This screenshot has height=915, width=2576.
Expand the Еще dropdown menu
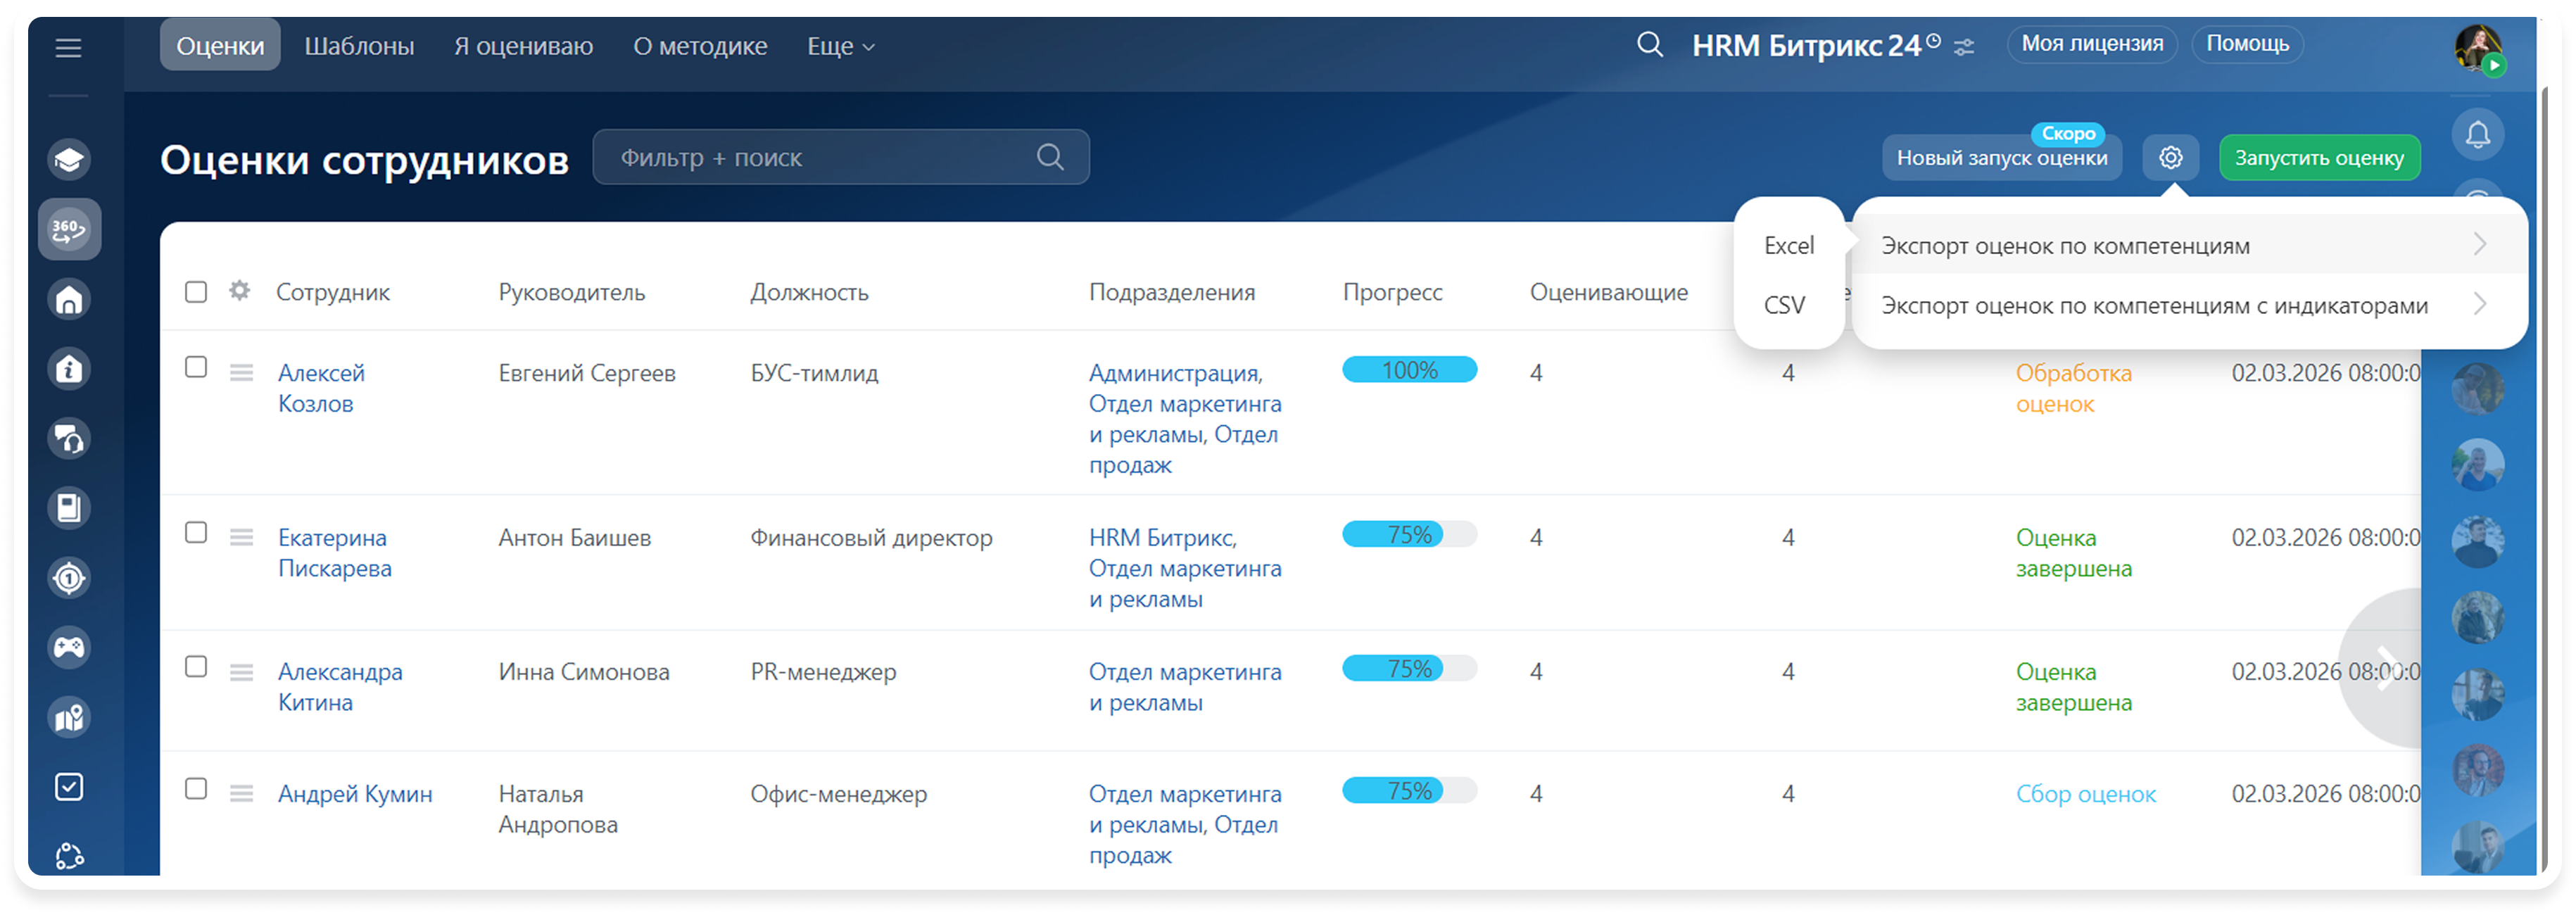point(840,47)
